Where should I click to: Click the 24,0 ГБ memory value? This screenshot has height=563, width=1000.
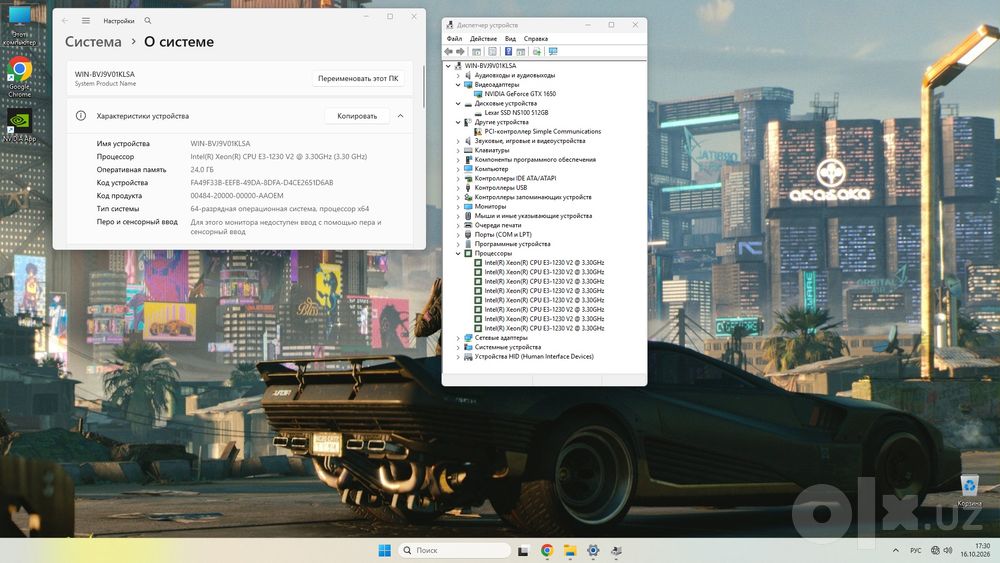pyautogui.click(x=202, y=170)
